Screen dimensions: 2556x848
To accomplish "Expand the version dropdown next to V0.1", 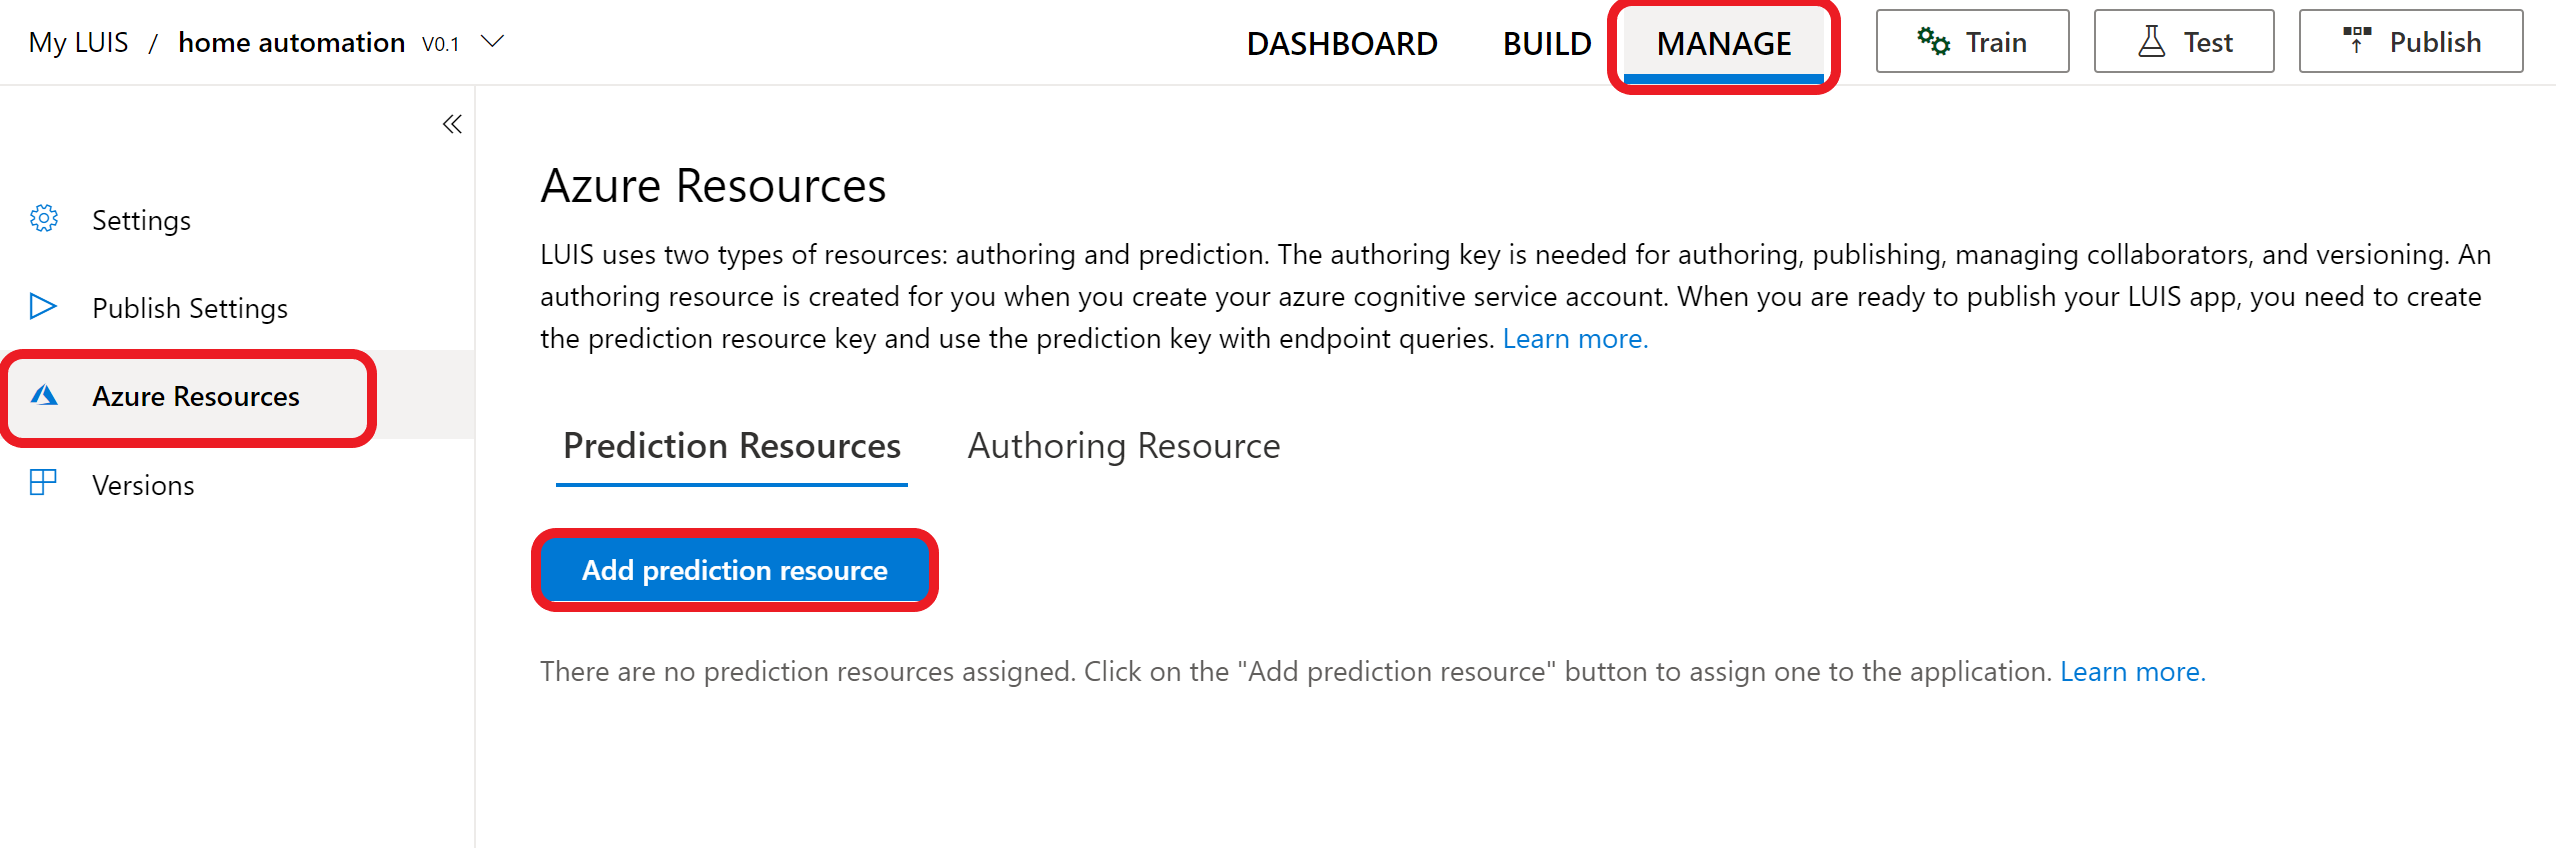I will (x=492, y=42).
